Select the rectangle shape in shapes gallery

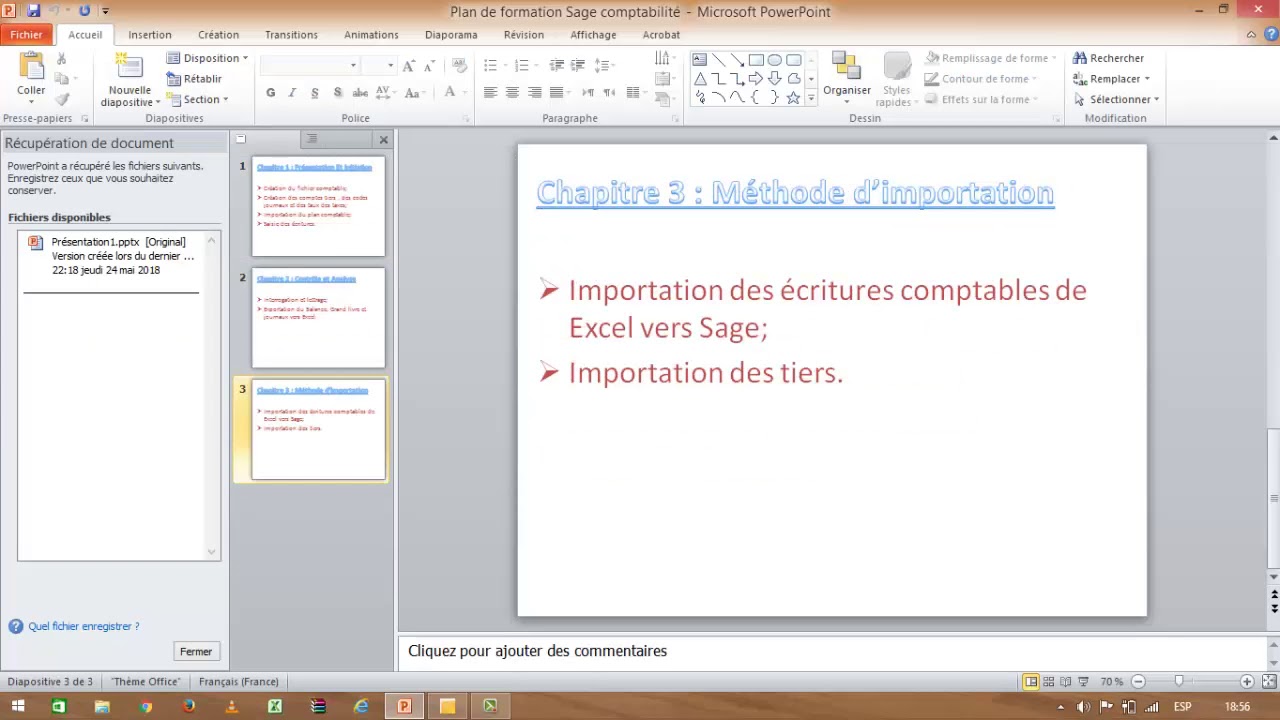756,60
